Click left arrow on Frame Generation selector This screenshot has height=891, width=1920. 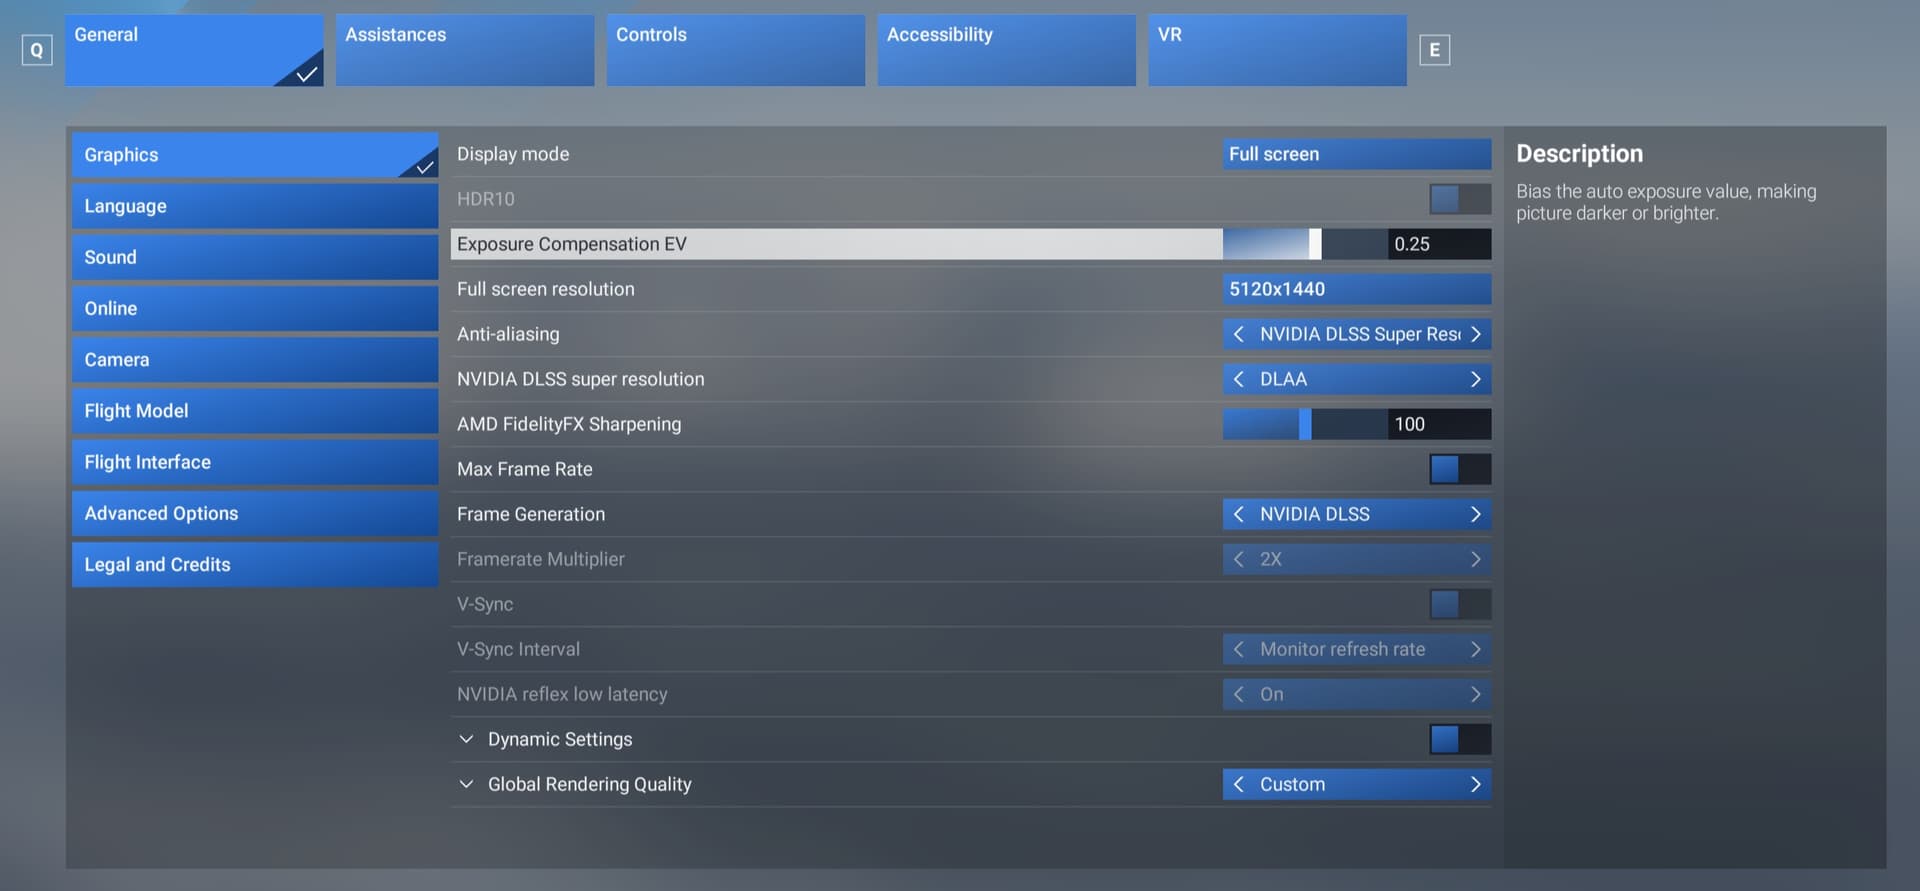point(1239,514)
